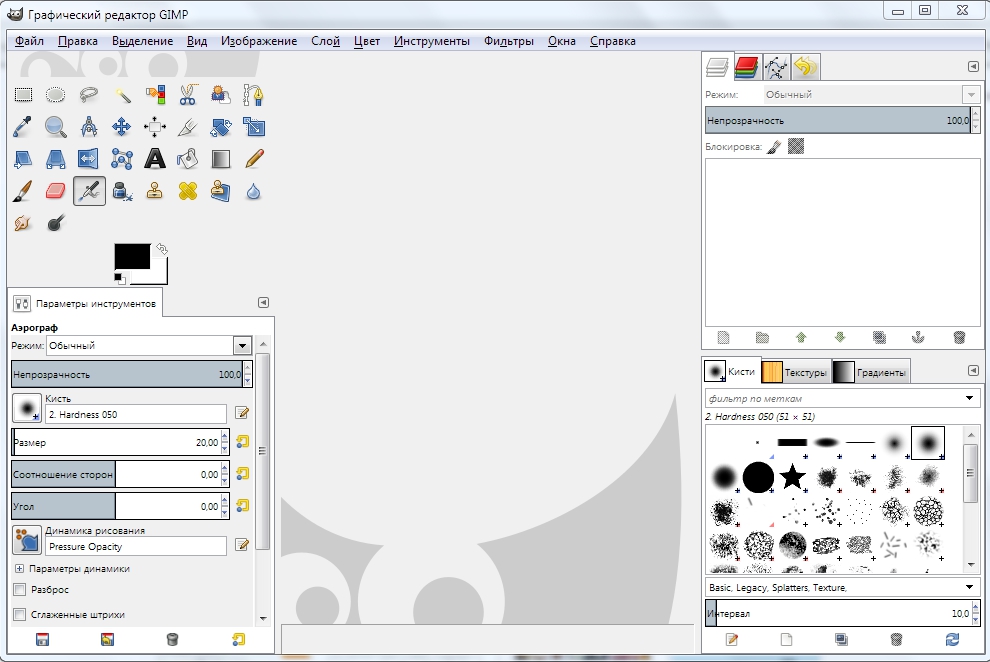
Task: Open the Цвет menu
Action: [x=366, y=41]
